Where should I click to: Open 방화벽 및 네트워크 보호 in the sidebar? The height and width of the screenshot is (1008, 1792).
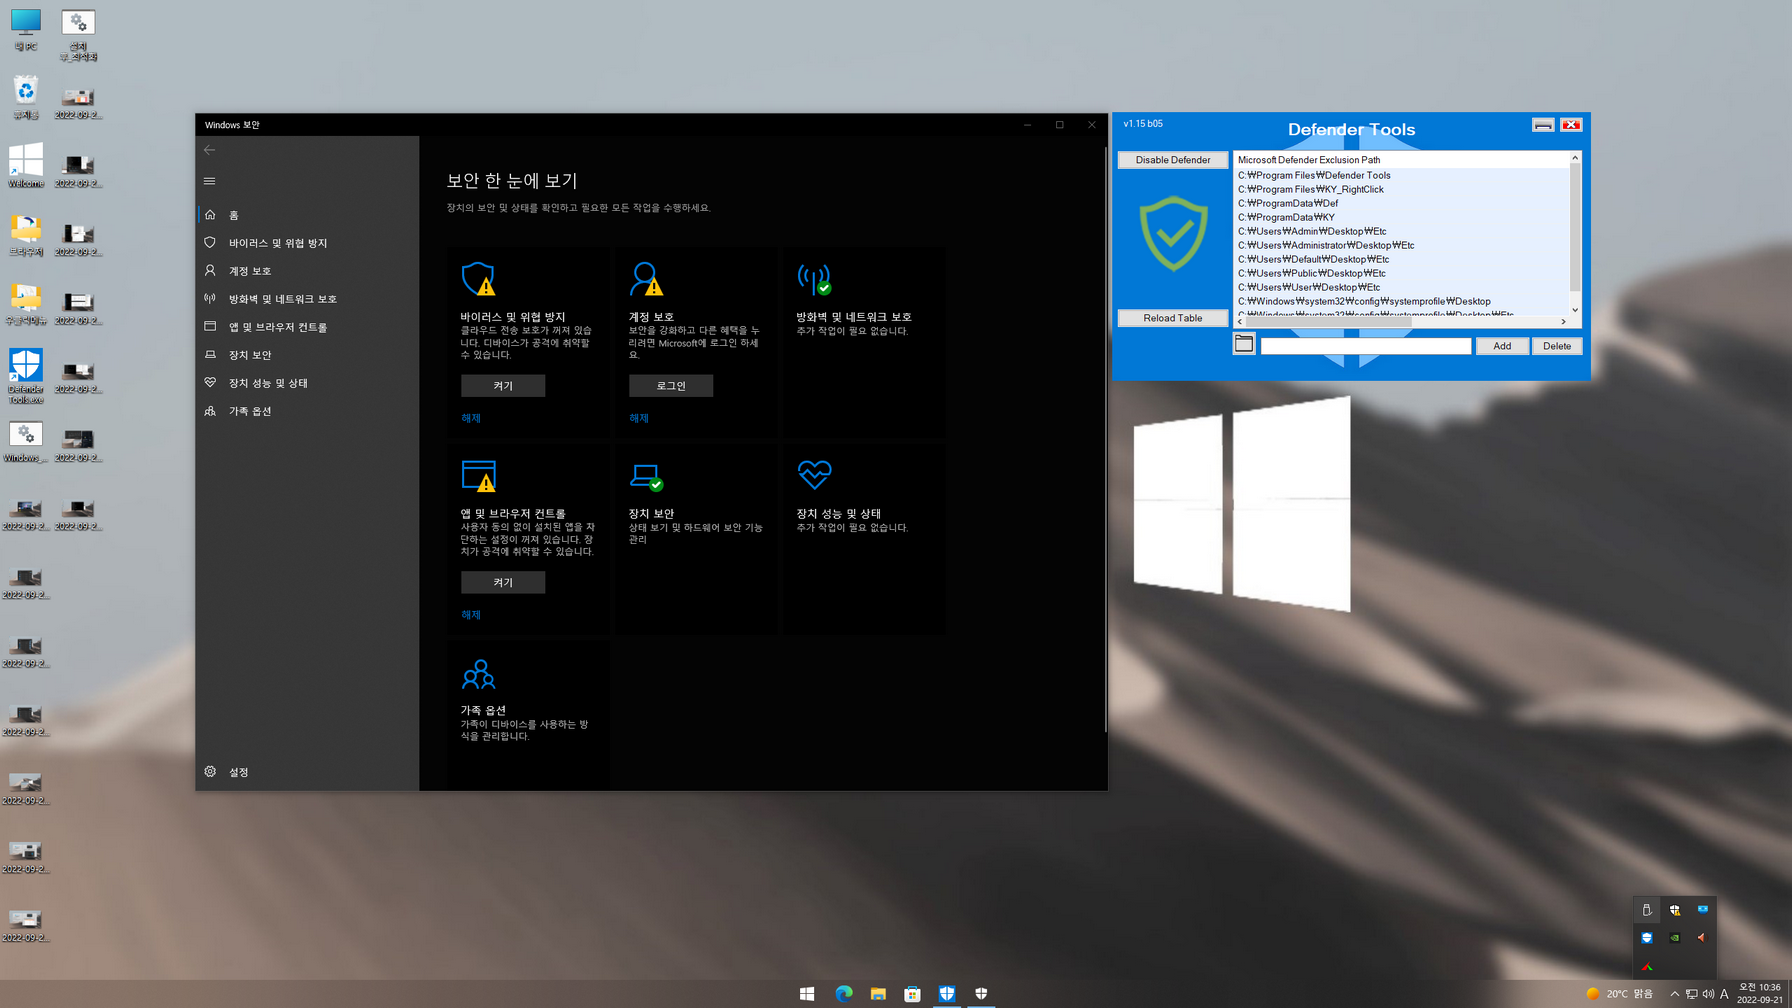click(307, 299)
